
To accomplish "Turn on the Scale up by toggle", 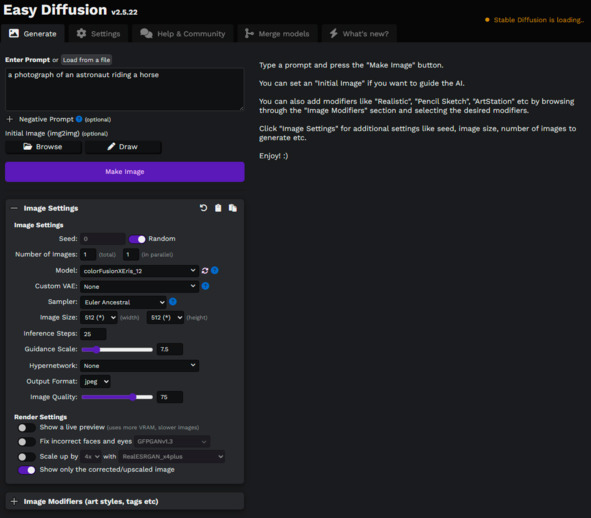I will click(27, 457).
